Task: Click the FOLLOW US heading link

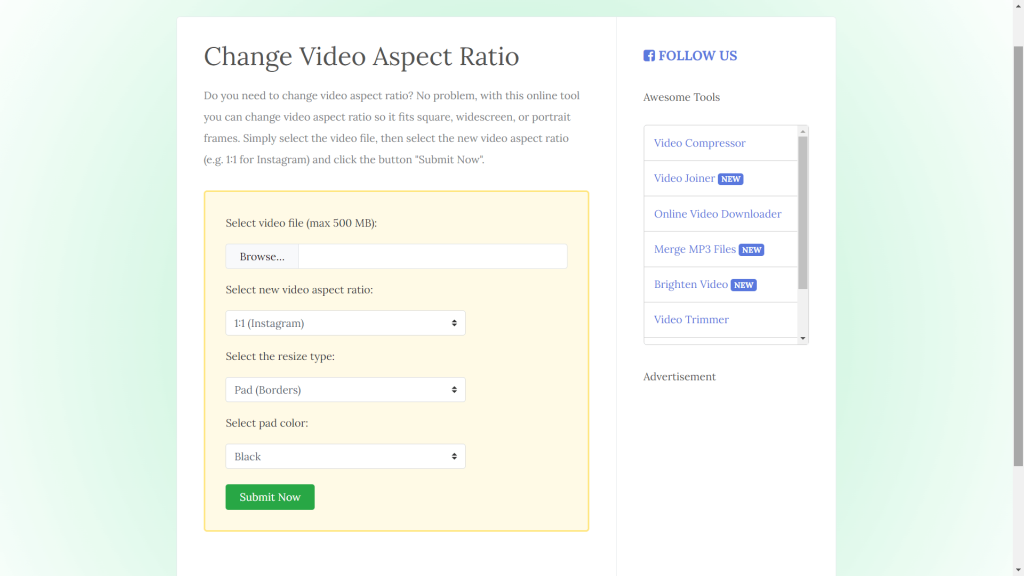Action: coord(697,56)
